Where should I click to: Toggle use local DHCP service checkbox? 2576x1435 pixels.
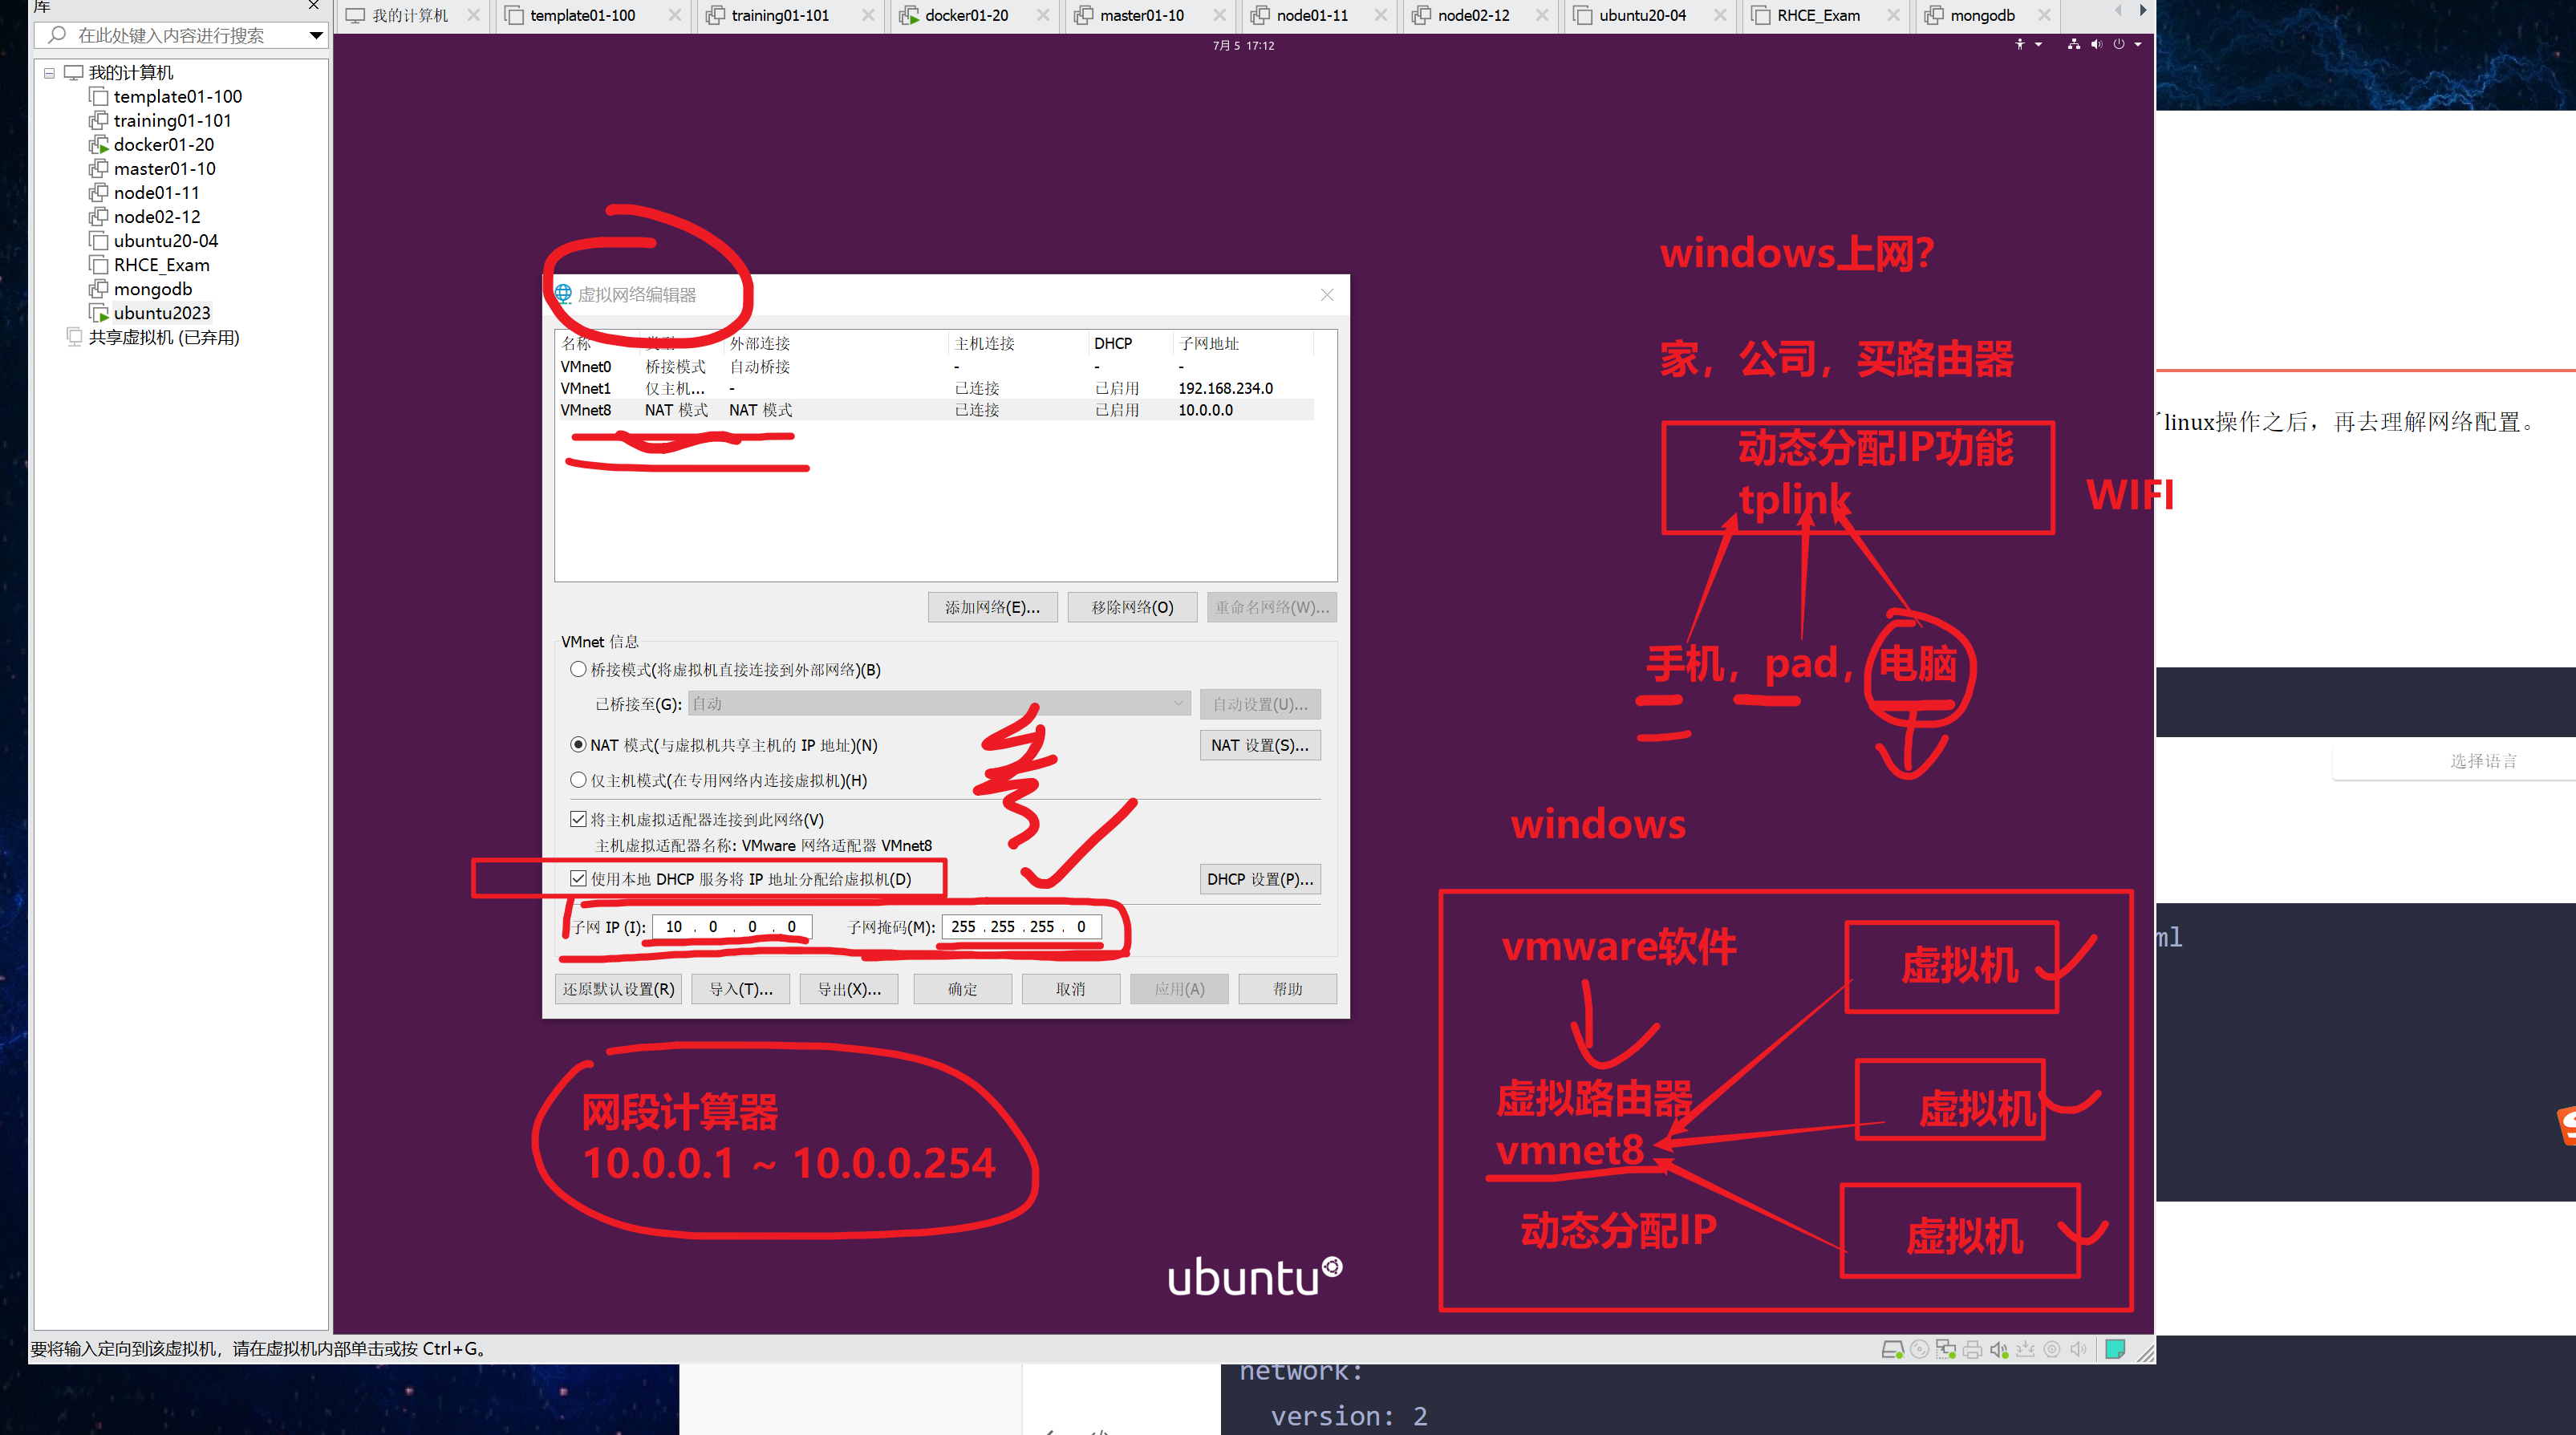click(578, 879)
